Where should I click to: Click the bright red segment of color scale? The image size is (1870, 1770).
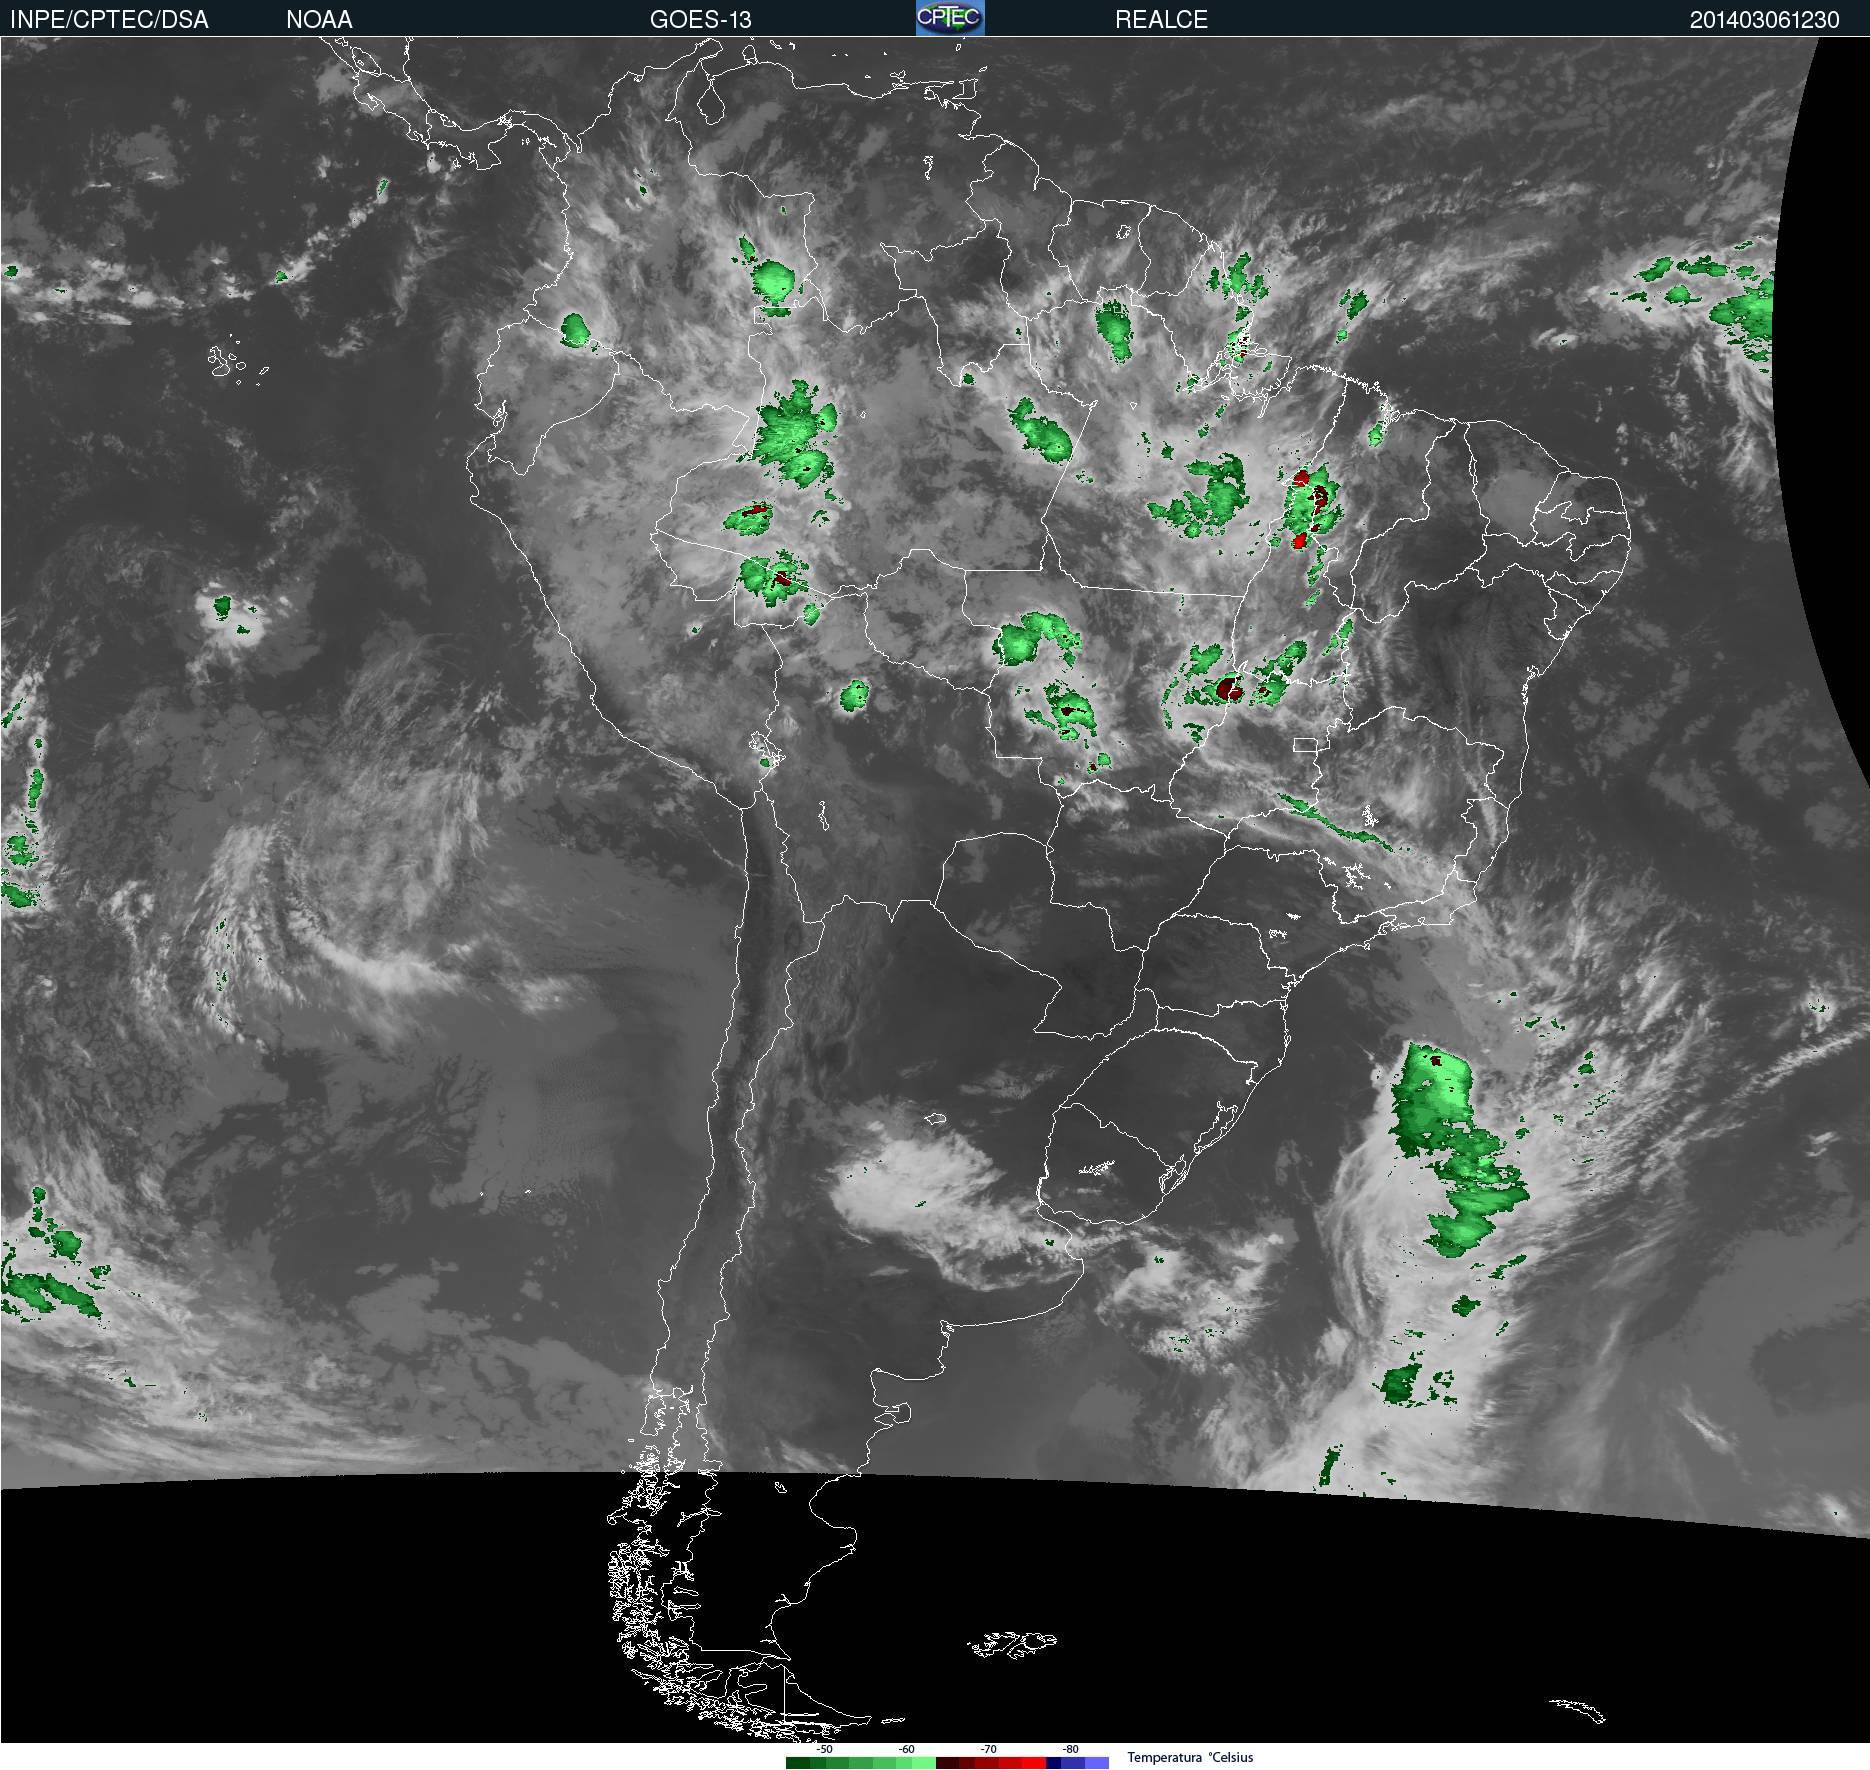[x=1034, y=1762]
